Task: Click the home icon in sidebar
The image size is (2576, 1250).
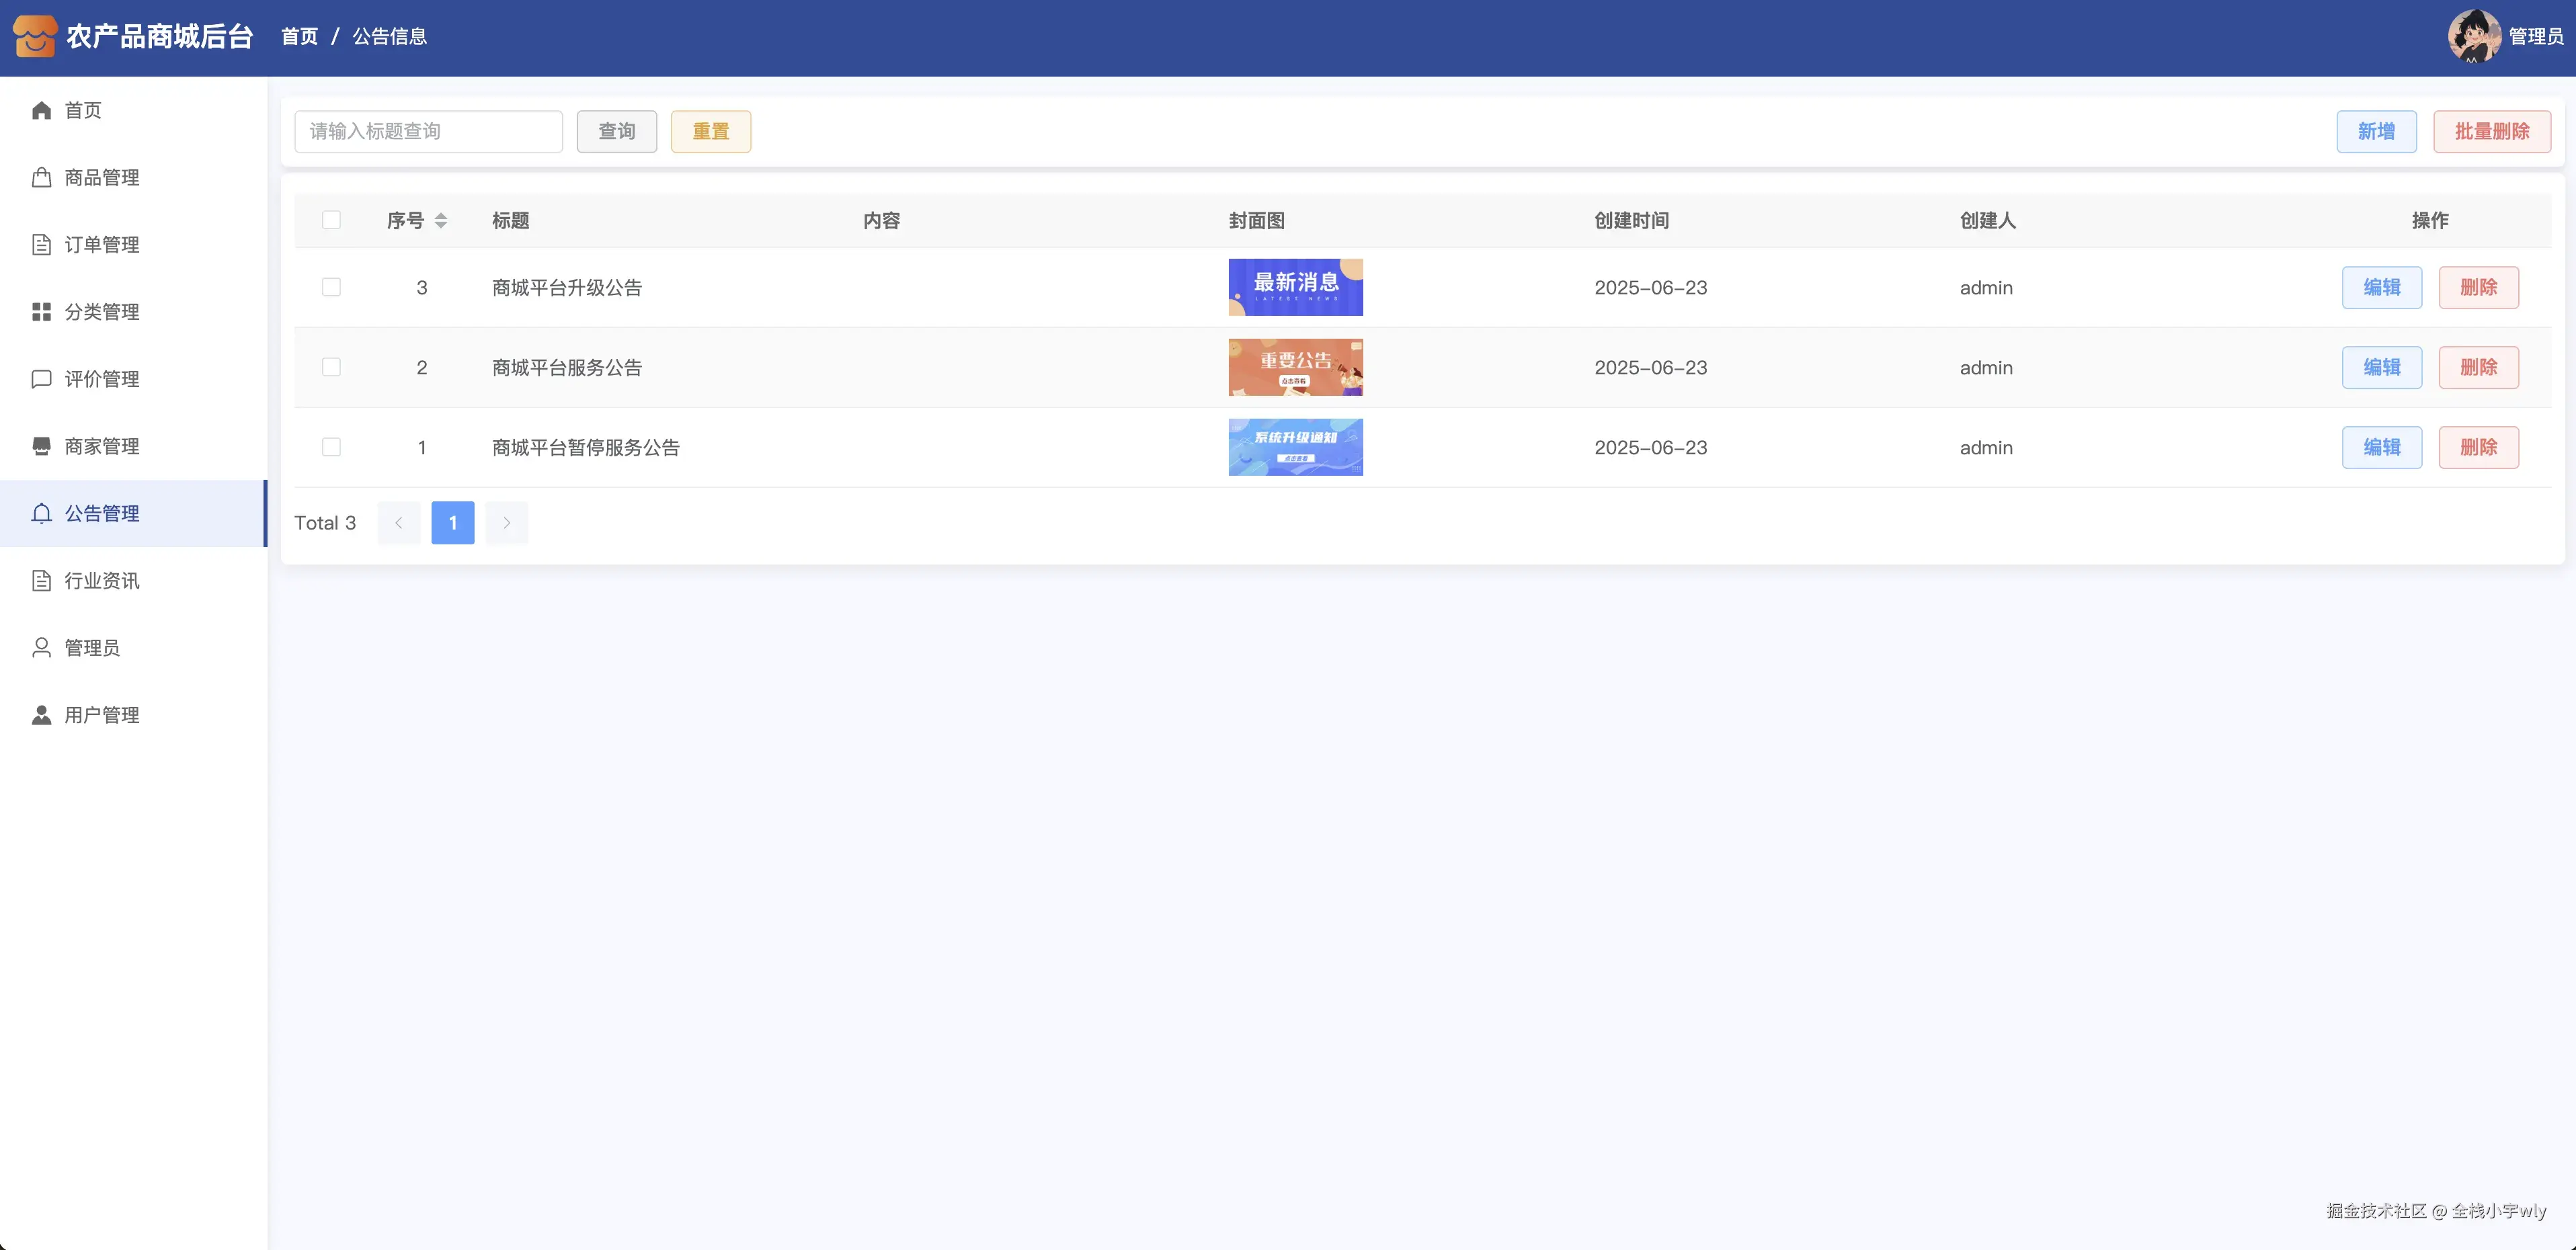Action: click(41, 110)
